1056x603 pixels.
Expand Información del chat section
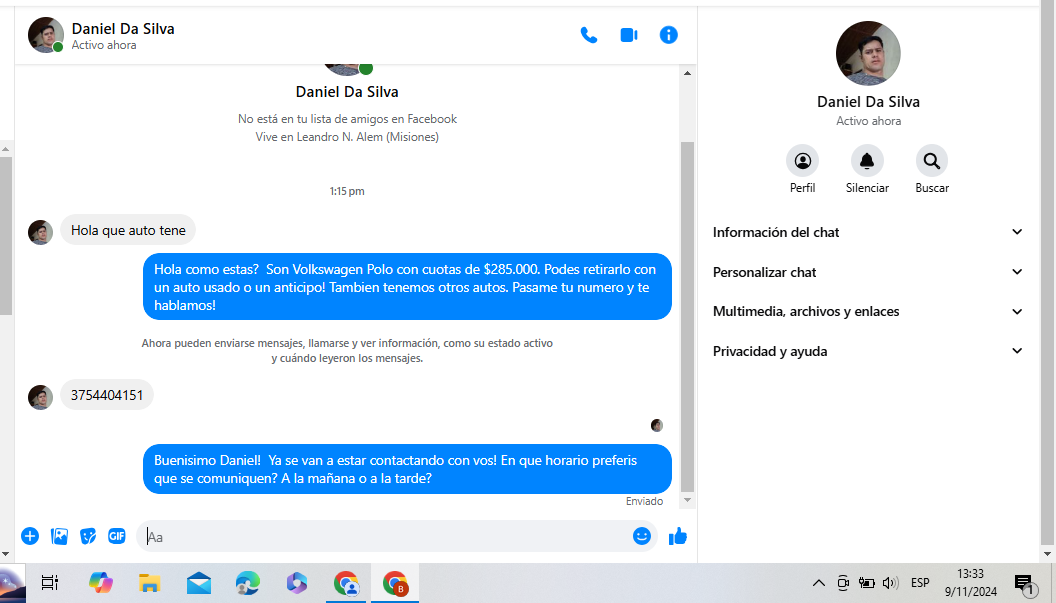(867, 232)
